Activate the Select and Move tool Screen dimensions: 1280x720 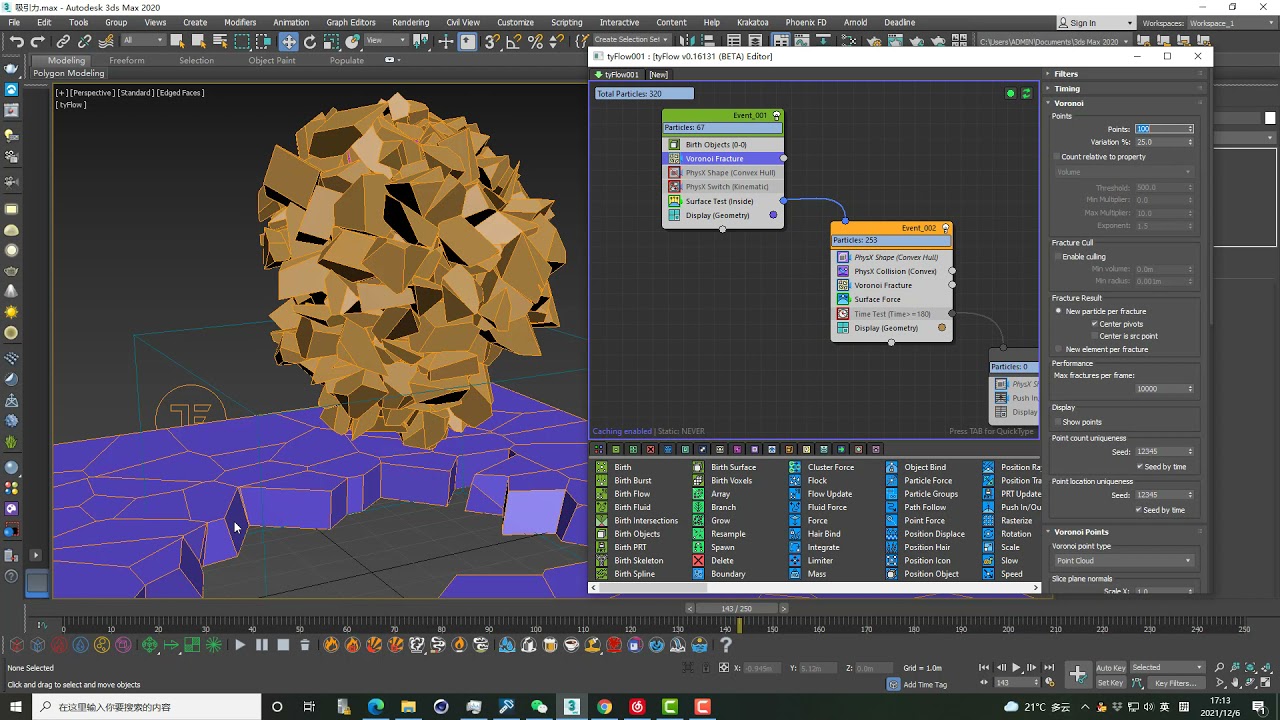[288, 41]
